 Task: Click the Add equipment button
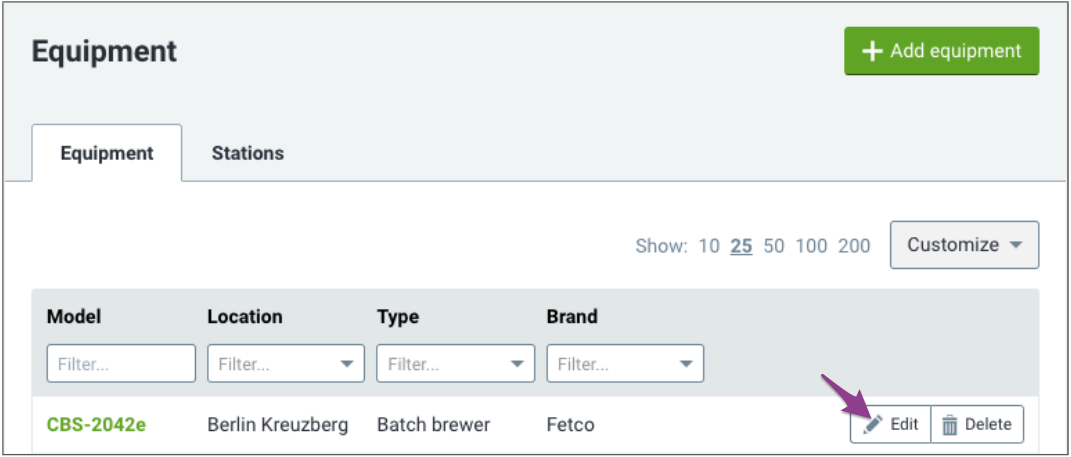click(942, 51)
